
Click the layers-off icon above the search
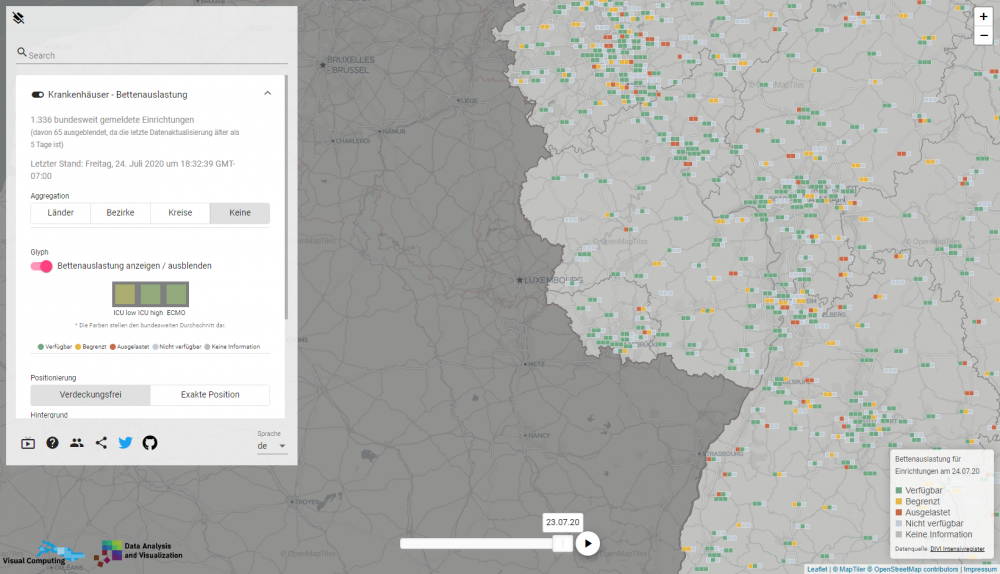19,18
